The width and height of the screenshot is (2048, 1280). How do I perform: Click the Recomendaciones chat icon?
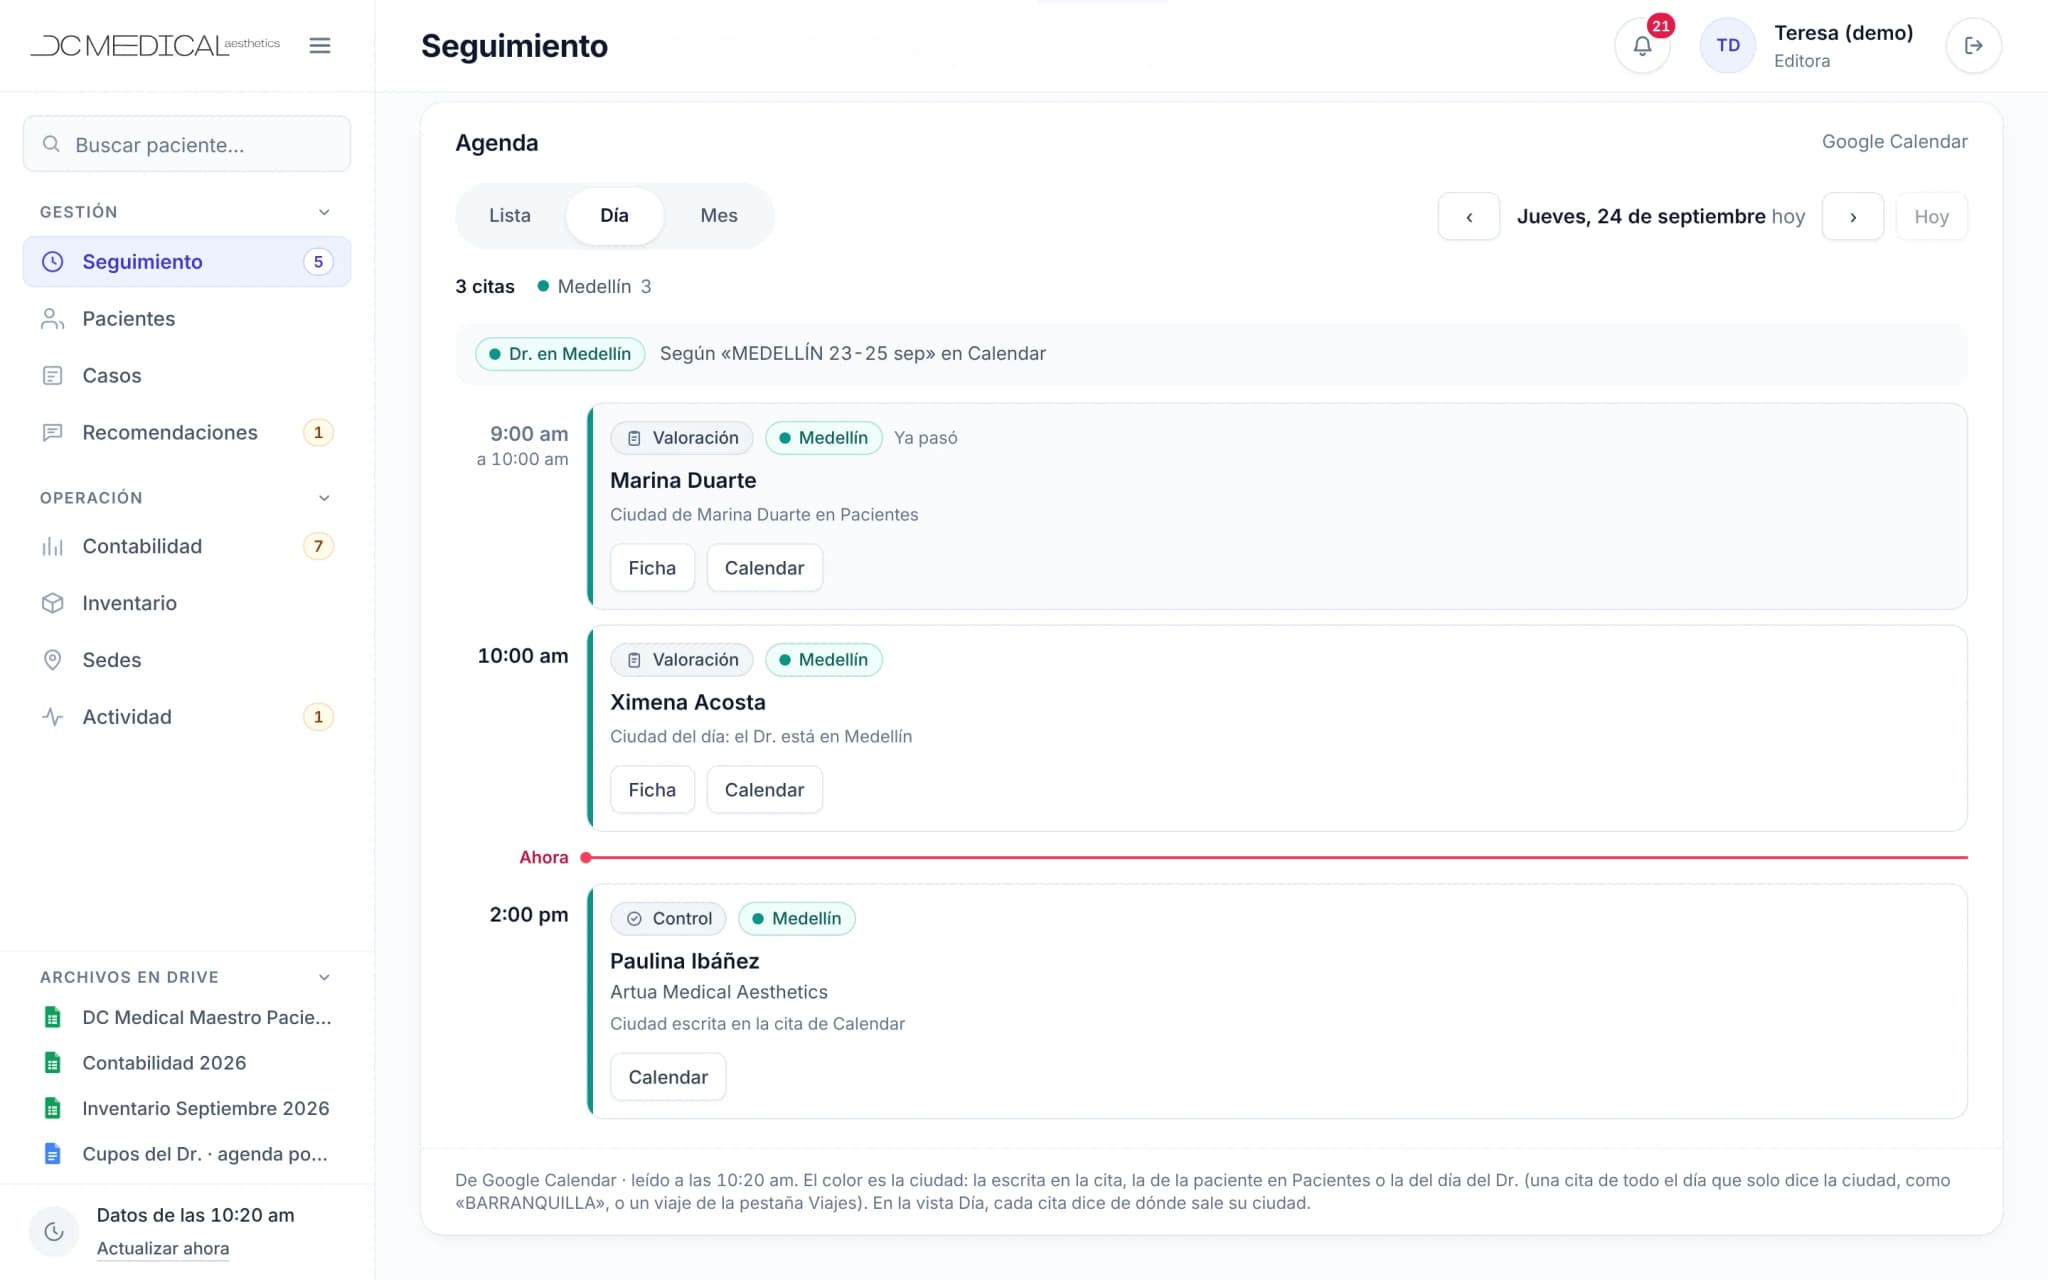(53, 433)
